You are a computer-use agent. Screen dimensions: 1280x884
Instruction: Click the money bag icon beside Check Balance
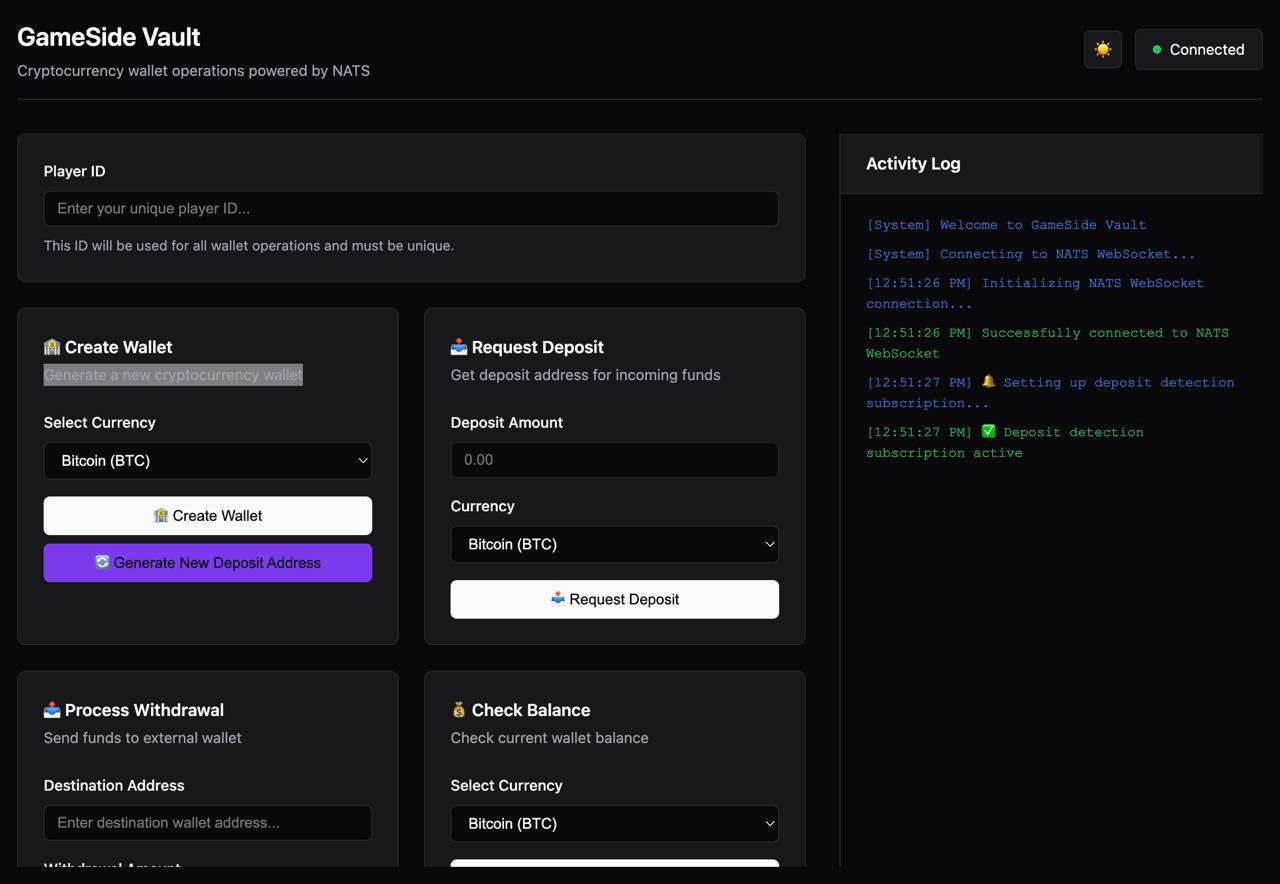click(x=459, y=710)
